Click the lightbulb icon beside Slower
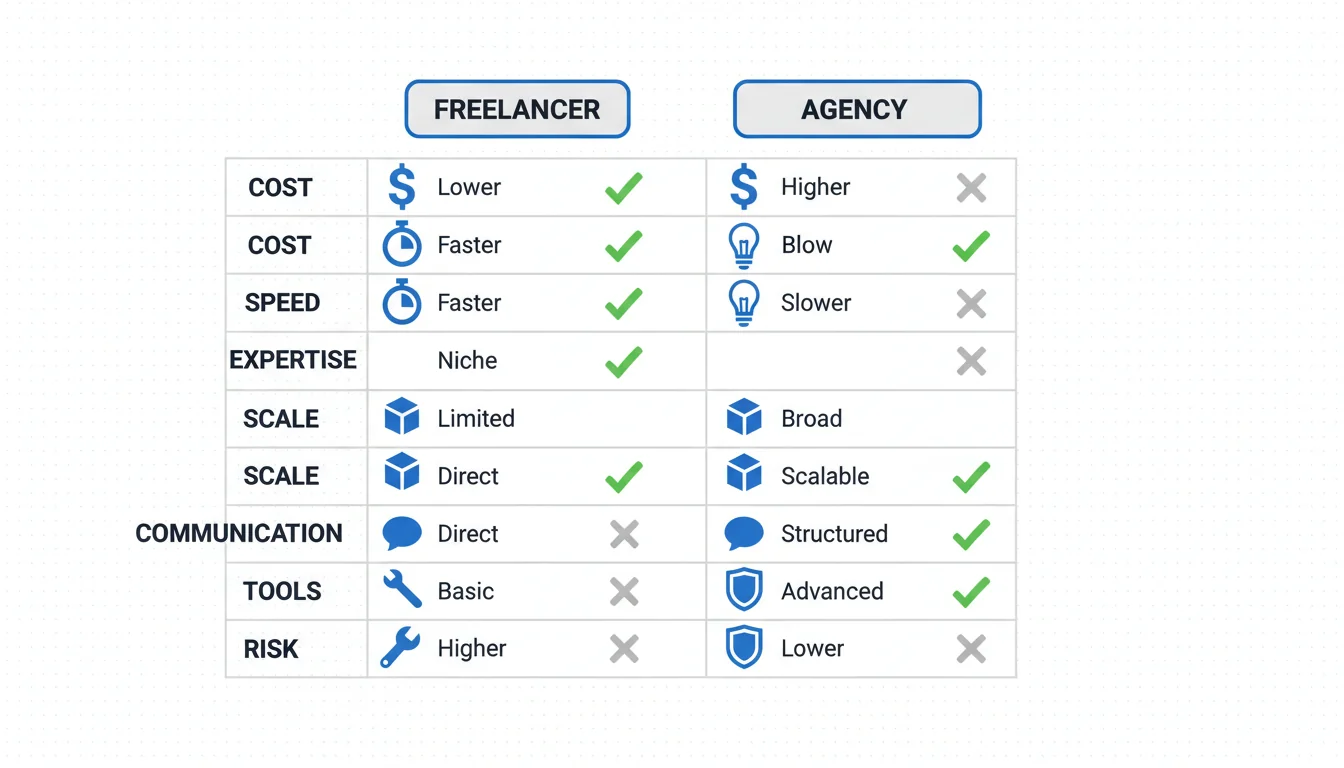This screenshot has height=768, width=1344. tap(743, 303)
